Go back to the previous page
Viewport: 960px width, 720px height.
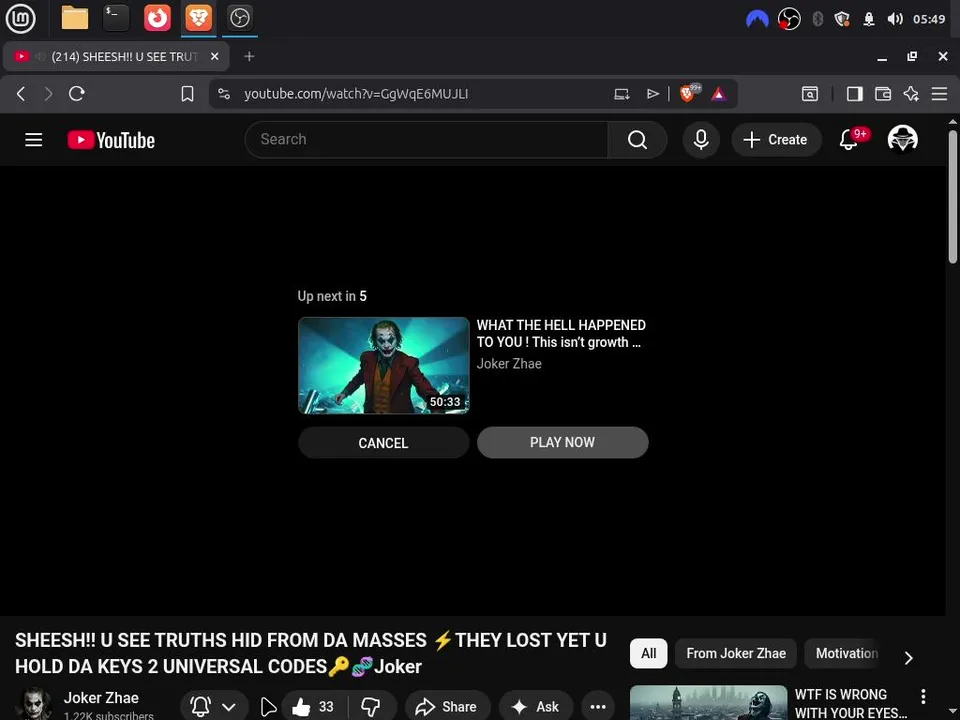(21, 94)
